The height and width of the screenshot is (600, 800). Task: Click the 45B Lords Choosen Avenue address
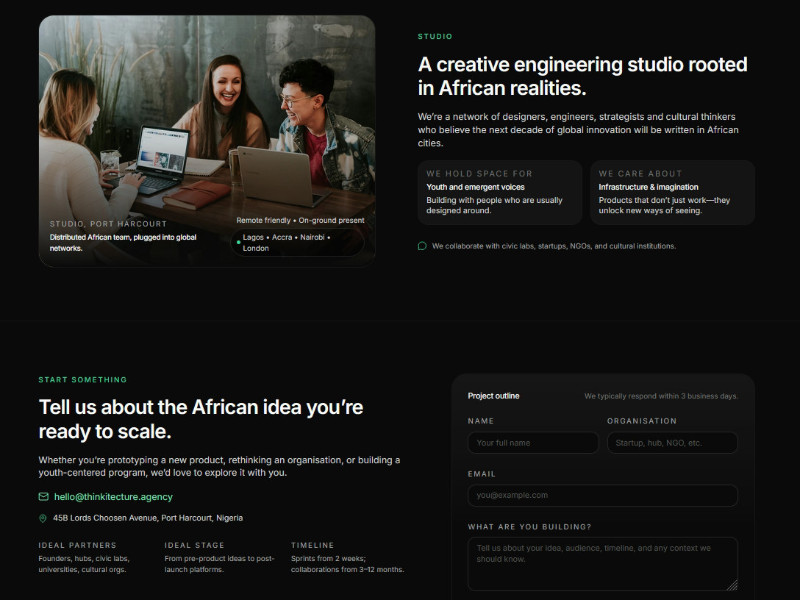[147, 518]
